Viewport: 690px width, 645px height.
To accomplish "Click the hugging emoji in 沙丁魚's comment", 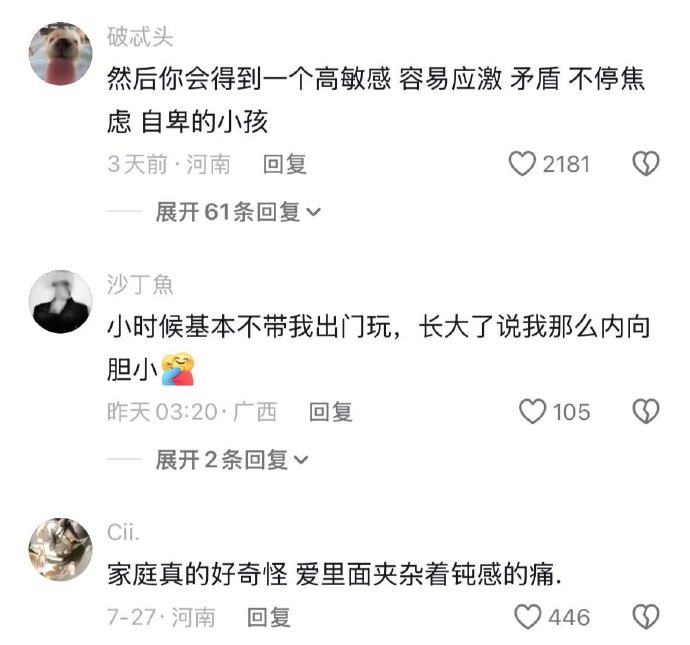I will [x=178, y=369].
